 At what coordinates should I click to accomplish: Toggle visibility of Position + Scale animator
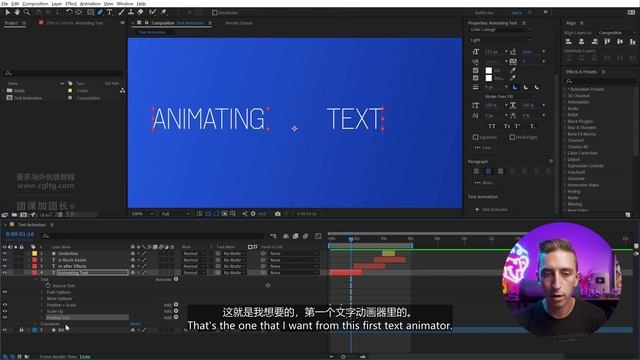pyautogui.click(x=4, y=305)
